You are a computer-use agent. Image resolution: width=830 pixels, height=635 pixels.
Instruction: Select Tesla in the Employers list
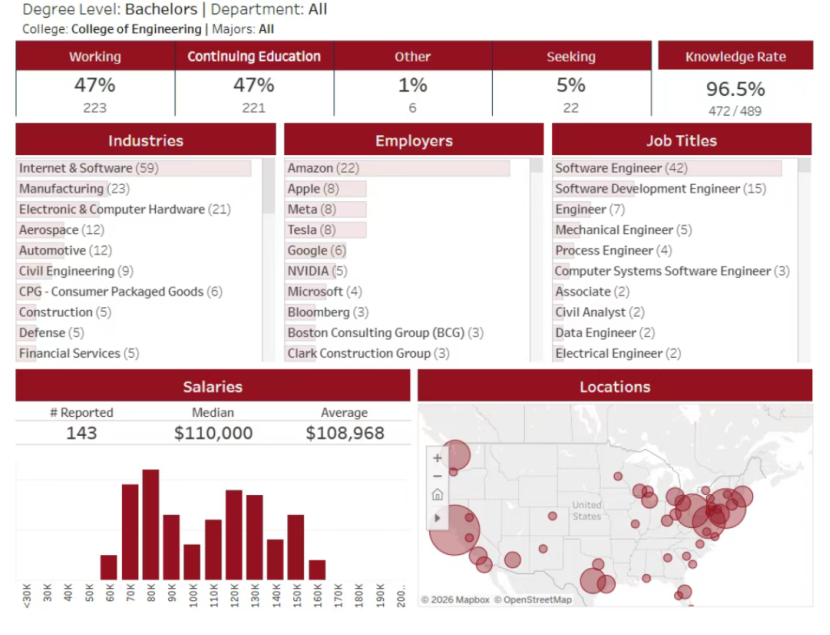pos(312,230)
